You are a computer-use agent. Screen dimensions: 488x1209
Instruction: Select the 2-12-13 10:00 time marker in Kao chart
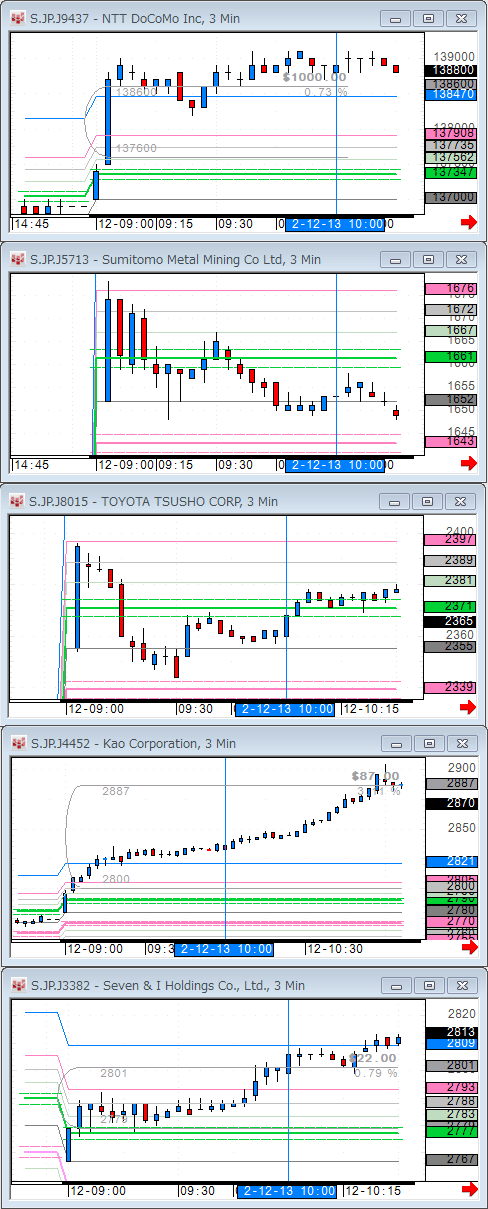[224, 948]
